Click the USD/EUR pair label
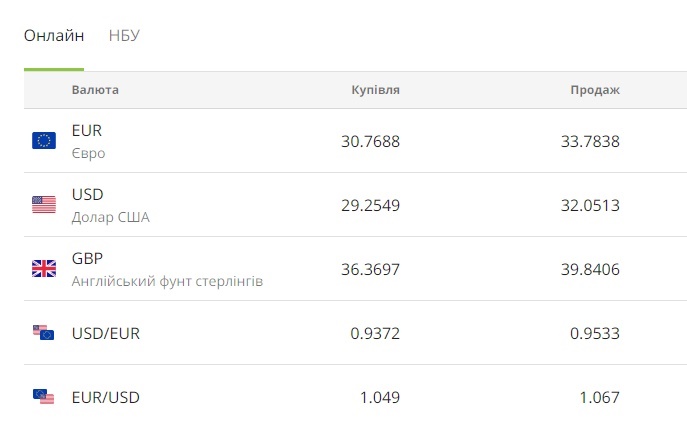The image size is (687, 421). 106,333
